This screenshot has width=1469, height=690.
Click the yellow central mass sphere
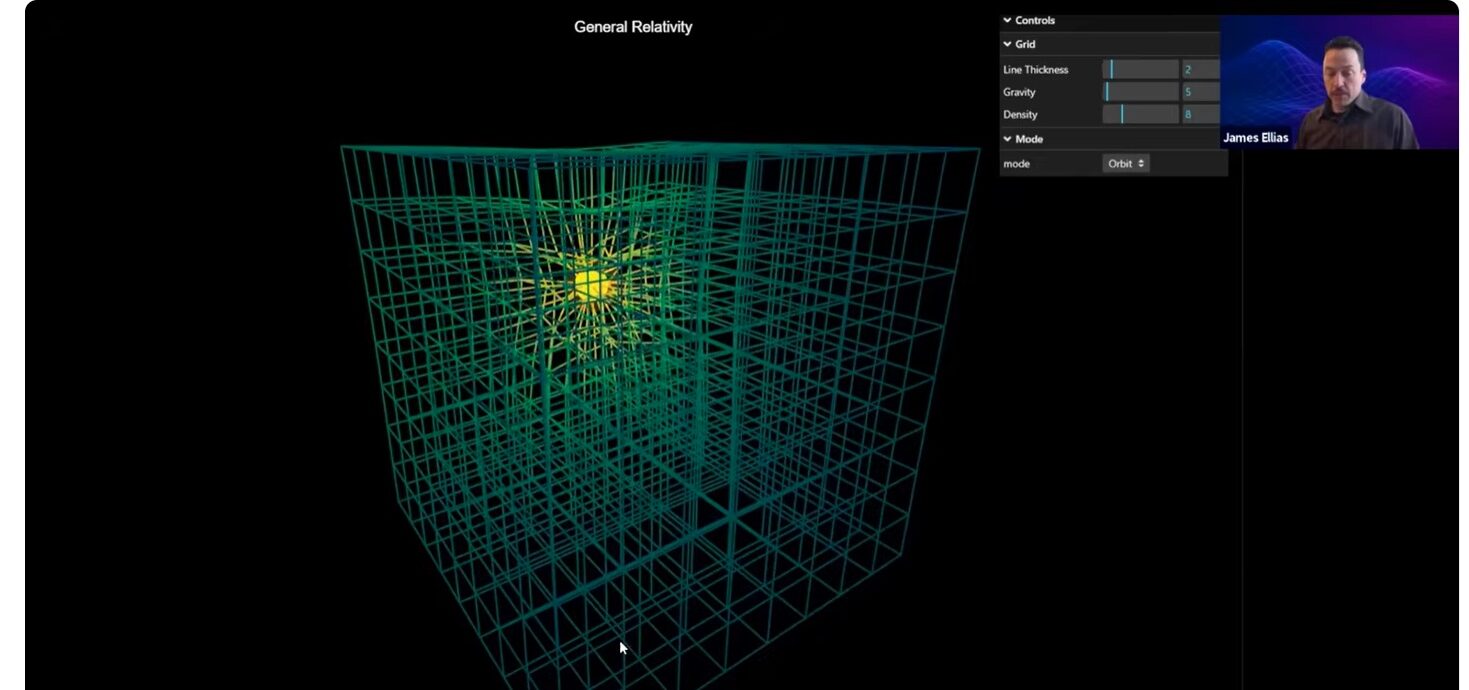click(592, 286)
